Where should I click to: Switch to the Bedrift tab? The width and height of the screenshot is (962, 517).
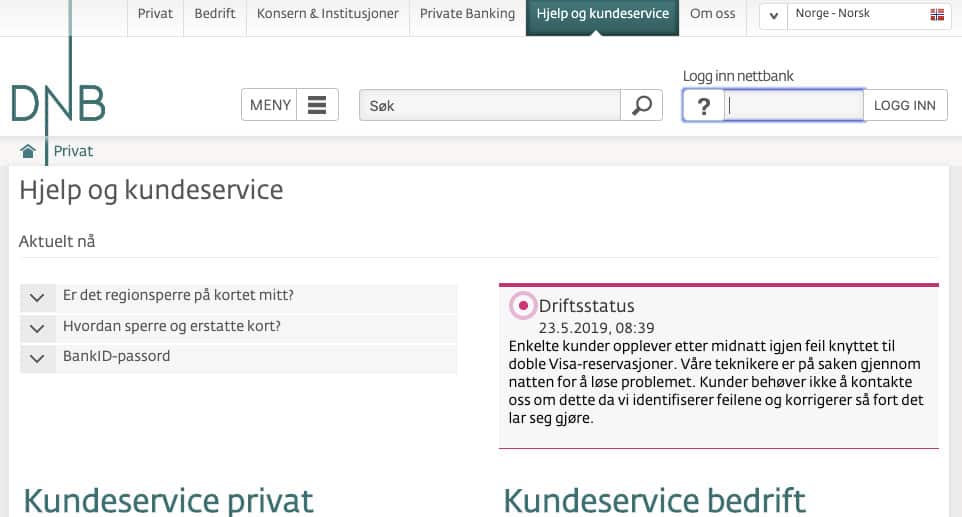[215, 14]
